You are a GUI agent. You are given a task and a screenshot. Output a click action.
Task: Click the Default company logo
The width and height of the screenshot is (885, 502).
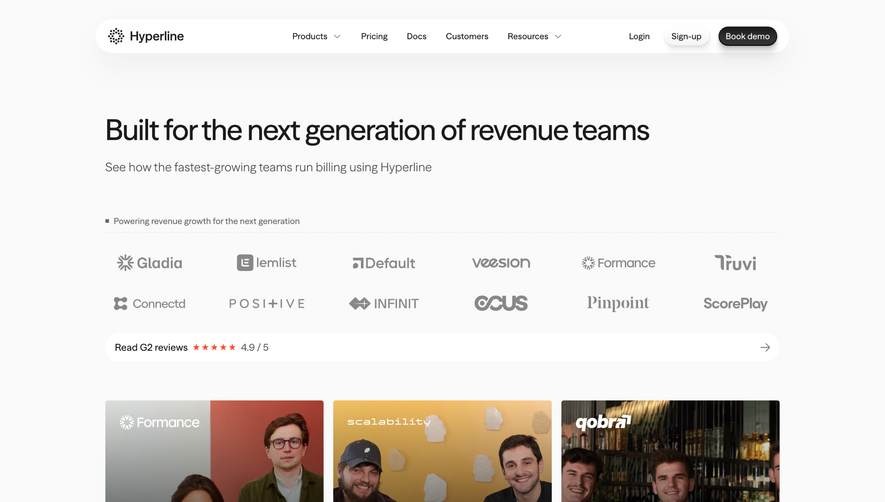click(x=384, y=263)
